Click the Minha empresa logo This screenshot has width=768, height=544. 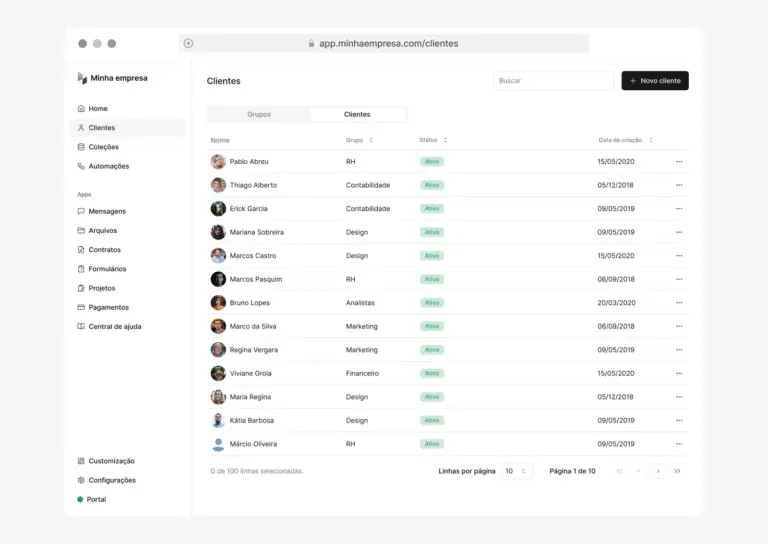pos(82,78)
